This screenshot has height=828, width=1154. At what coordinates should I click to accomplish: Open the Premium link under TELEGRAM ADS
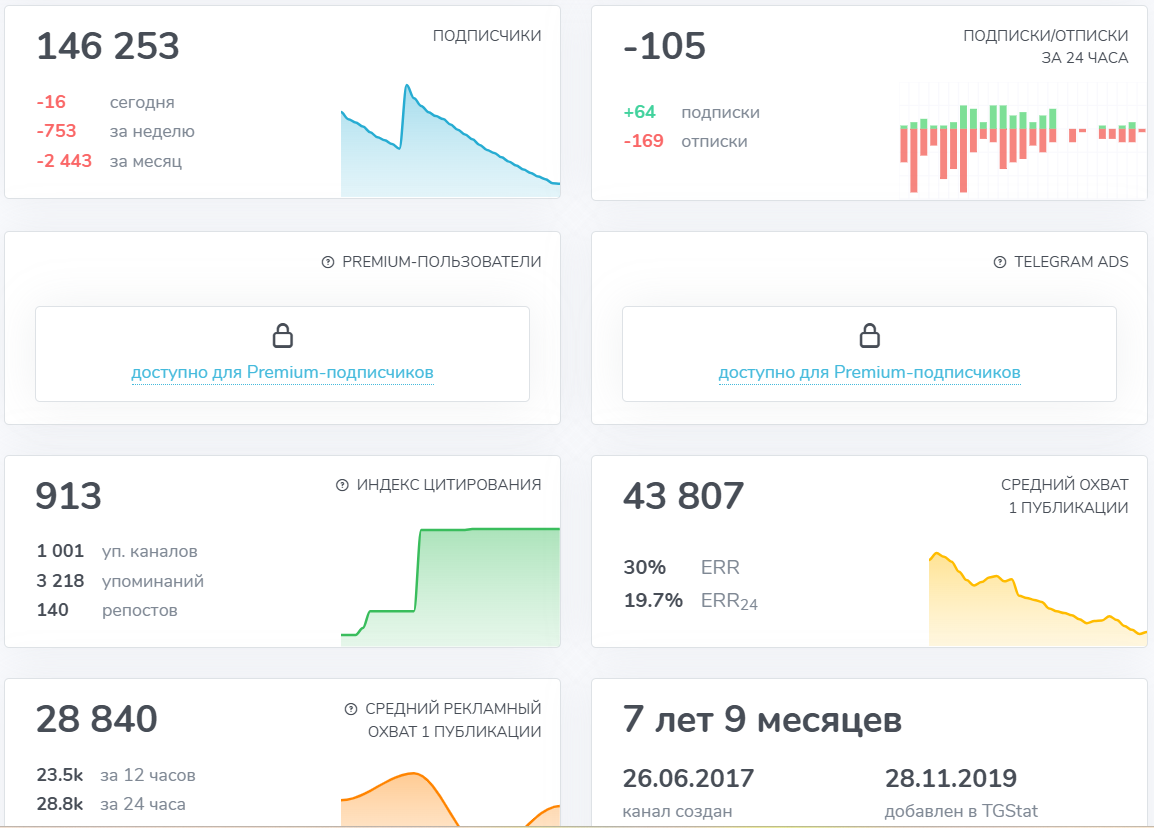pos(869,372)
